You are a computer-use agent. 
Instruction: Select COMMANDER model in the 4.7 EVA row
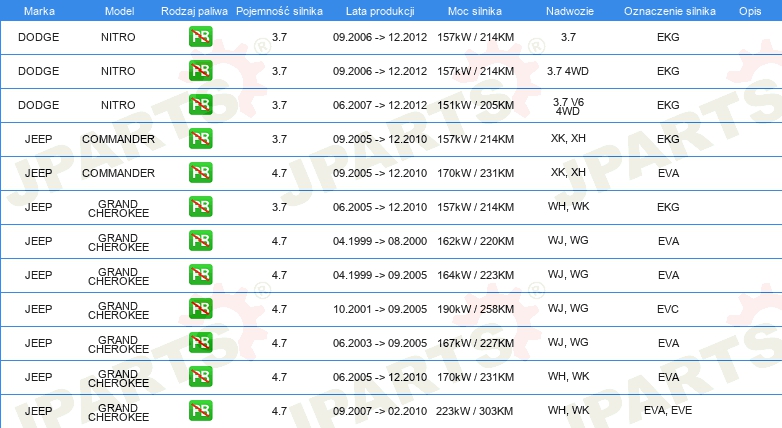tap(118, 173)
